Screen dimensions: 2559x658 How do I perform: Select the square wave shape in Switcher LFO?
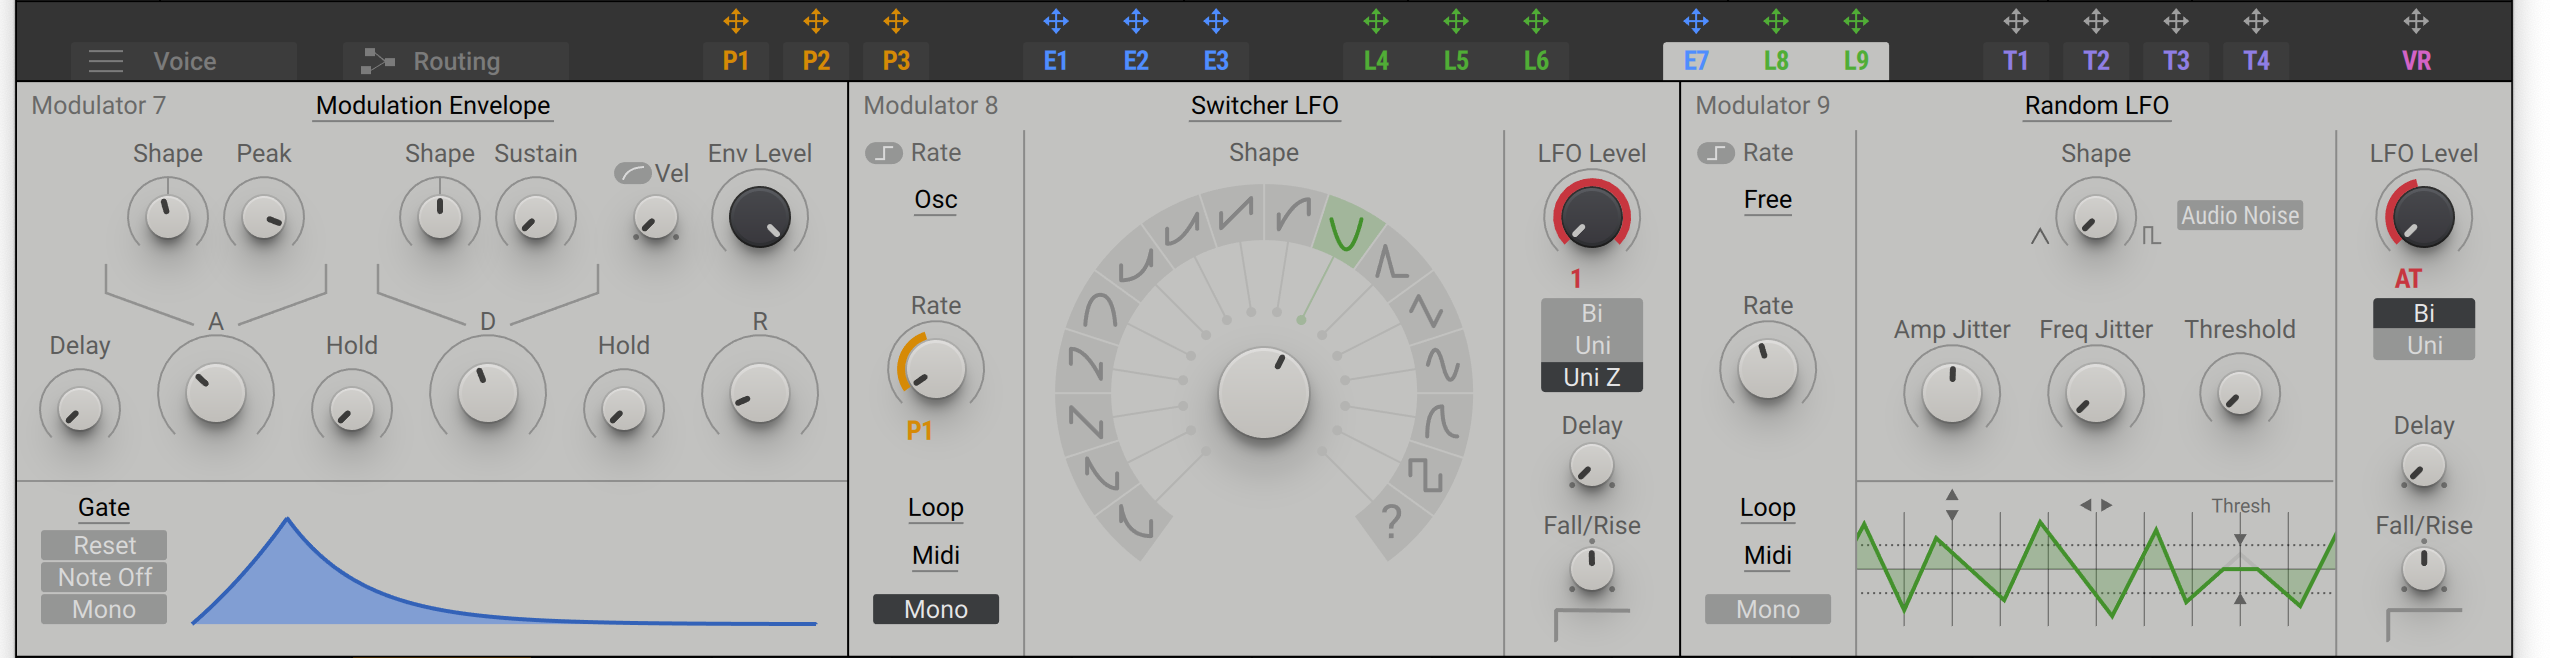pos(1425,474)
